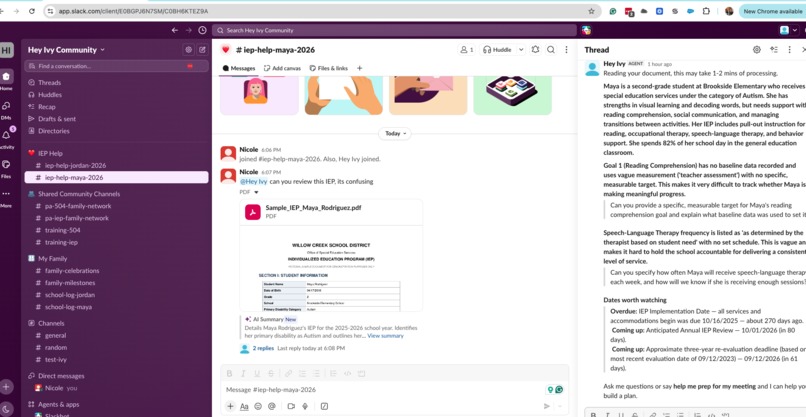Open the More menu in left rail

[6, 194]
